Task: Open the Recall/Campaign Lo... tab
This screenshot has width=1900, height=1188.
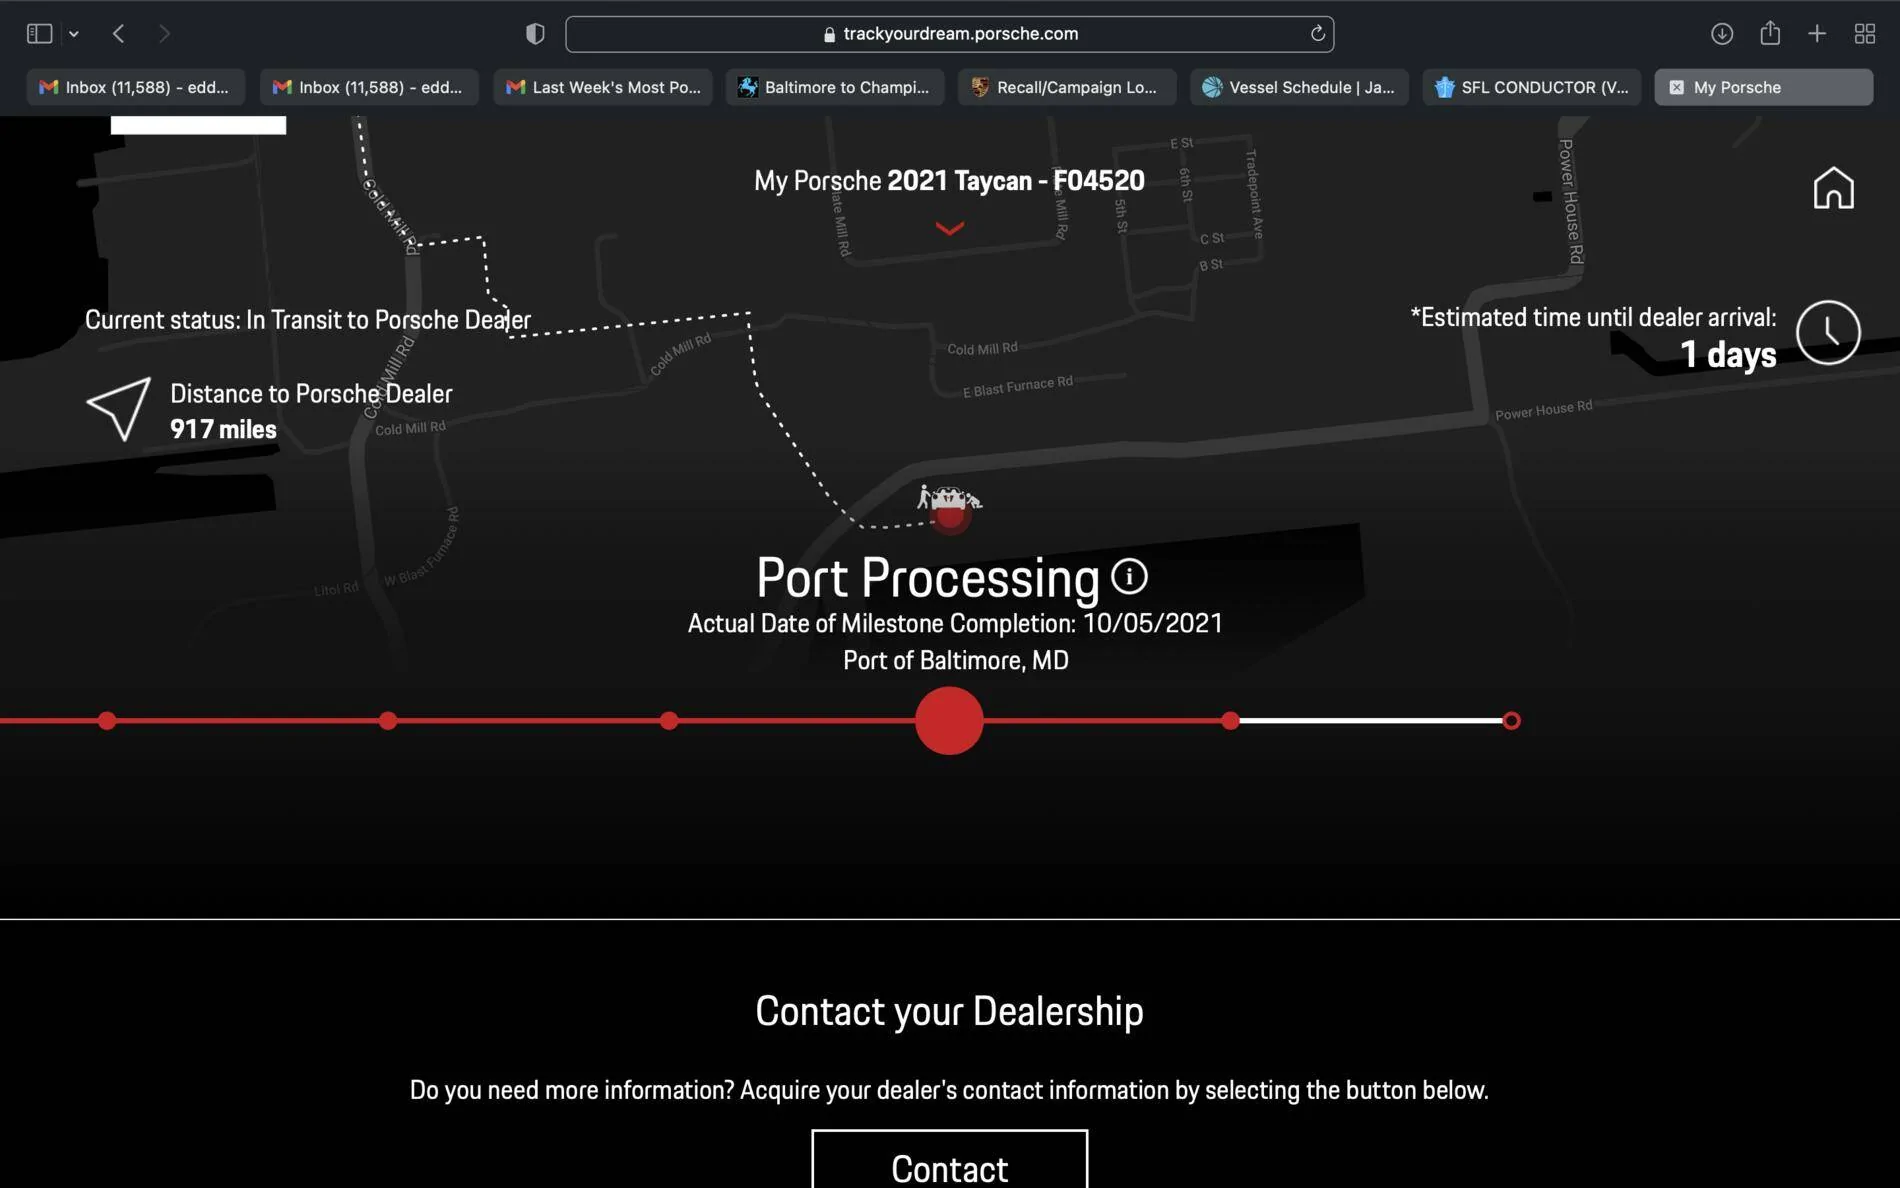Action: [1067, 87]
